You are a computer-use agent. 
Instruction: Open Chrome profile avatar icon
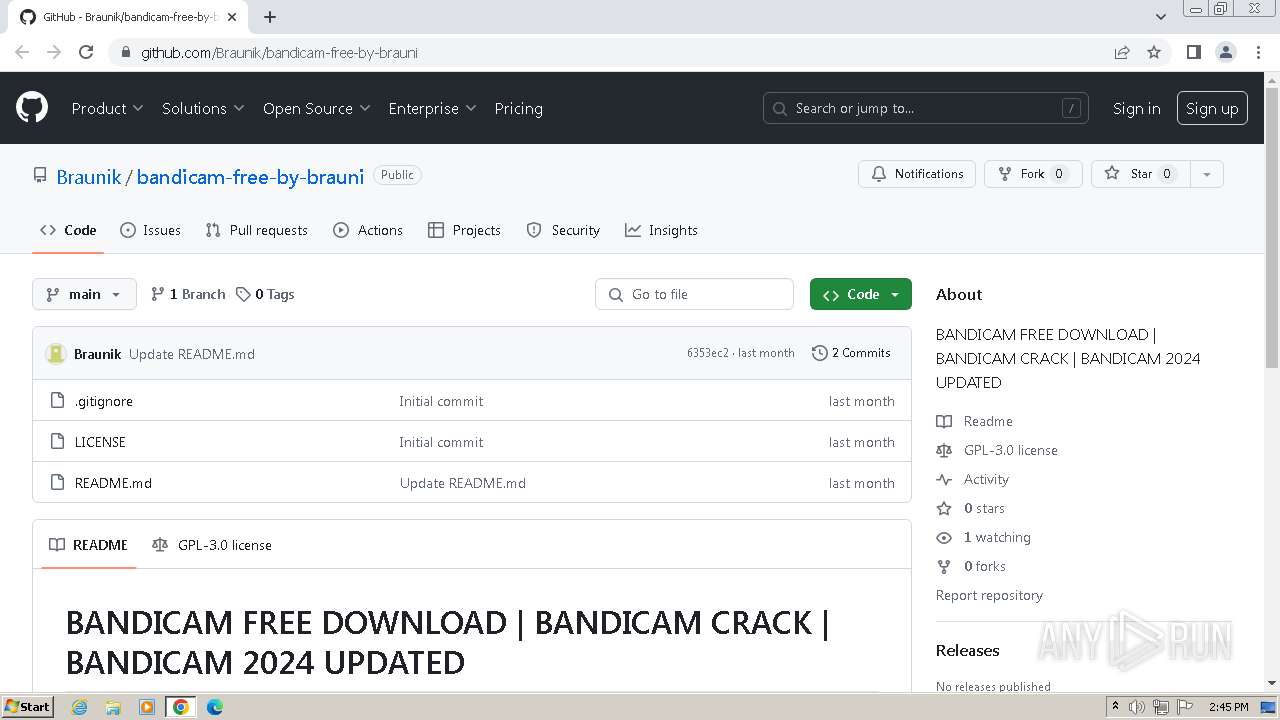1226,52
